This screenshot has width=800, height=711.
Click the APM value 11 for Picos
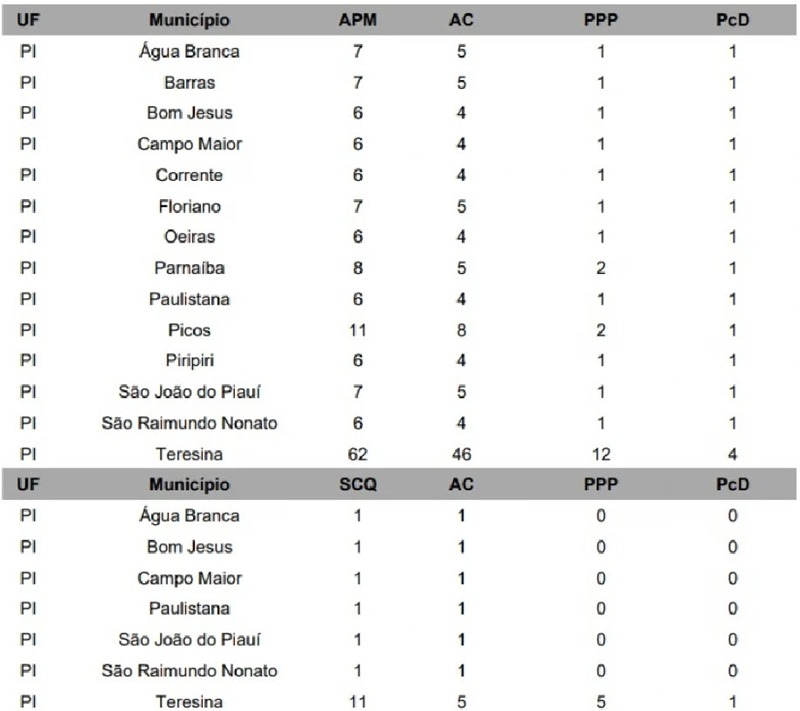[x=357, y=330]
